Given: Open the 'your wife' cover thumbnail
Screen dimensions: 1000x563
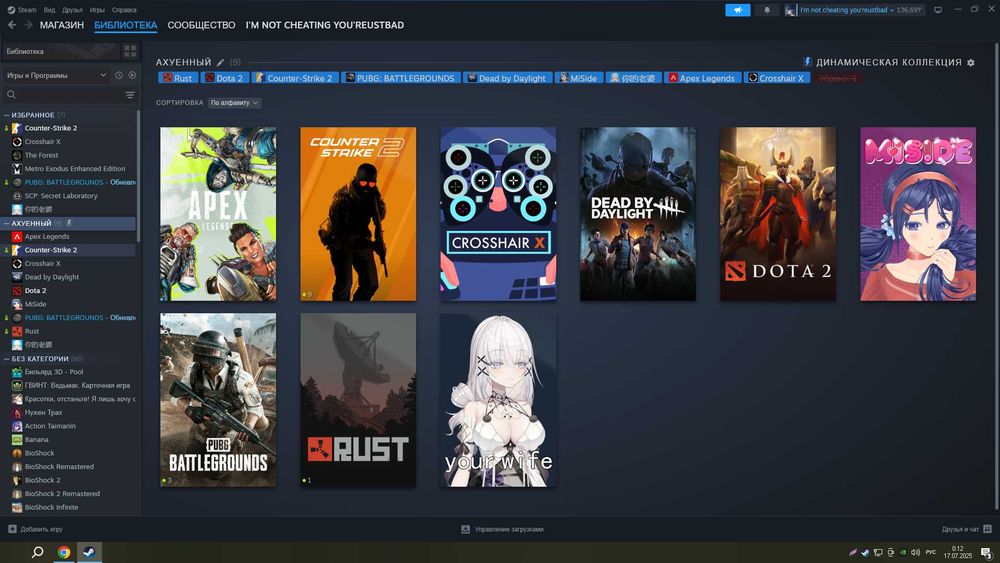Looking at the screenshot, I should pos(498,400).
